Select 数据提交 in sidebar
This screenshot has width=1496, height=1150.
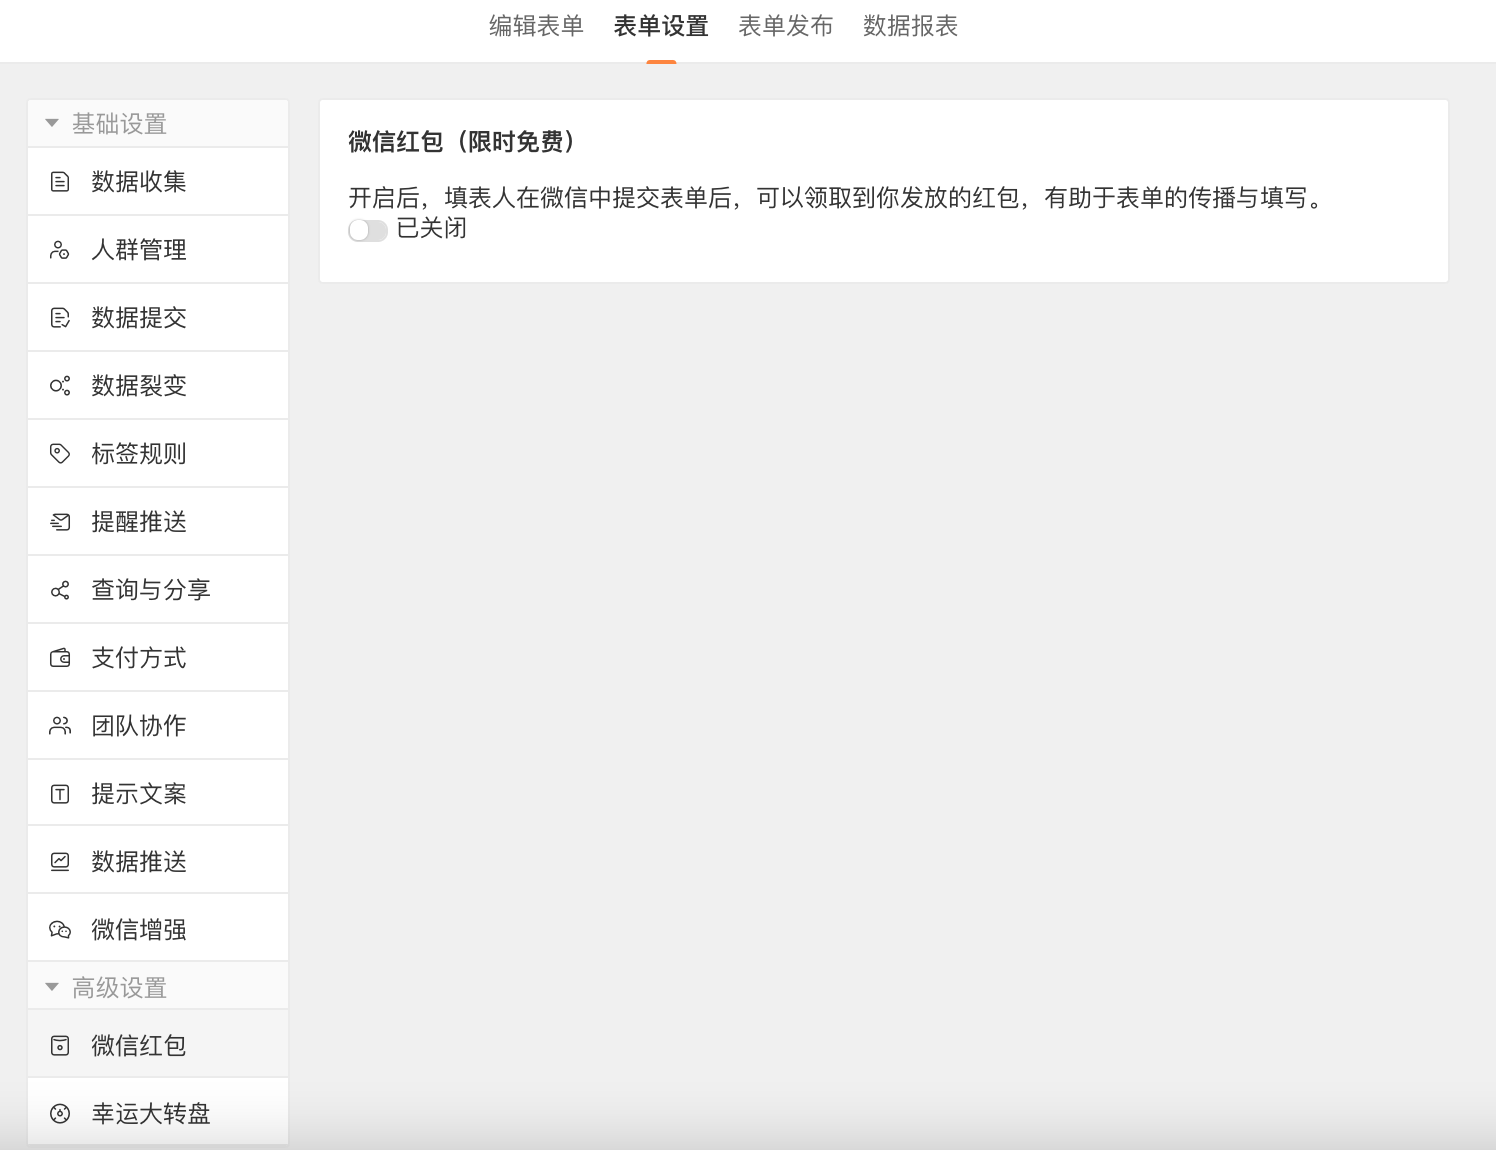tap(158, 317)
